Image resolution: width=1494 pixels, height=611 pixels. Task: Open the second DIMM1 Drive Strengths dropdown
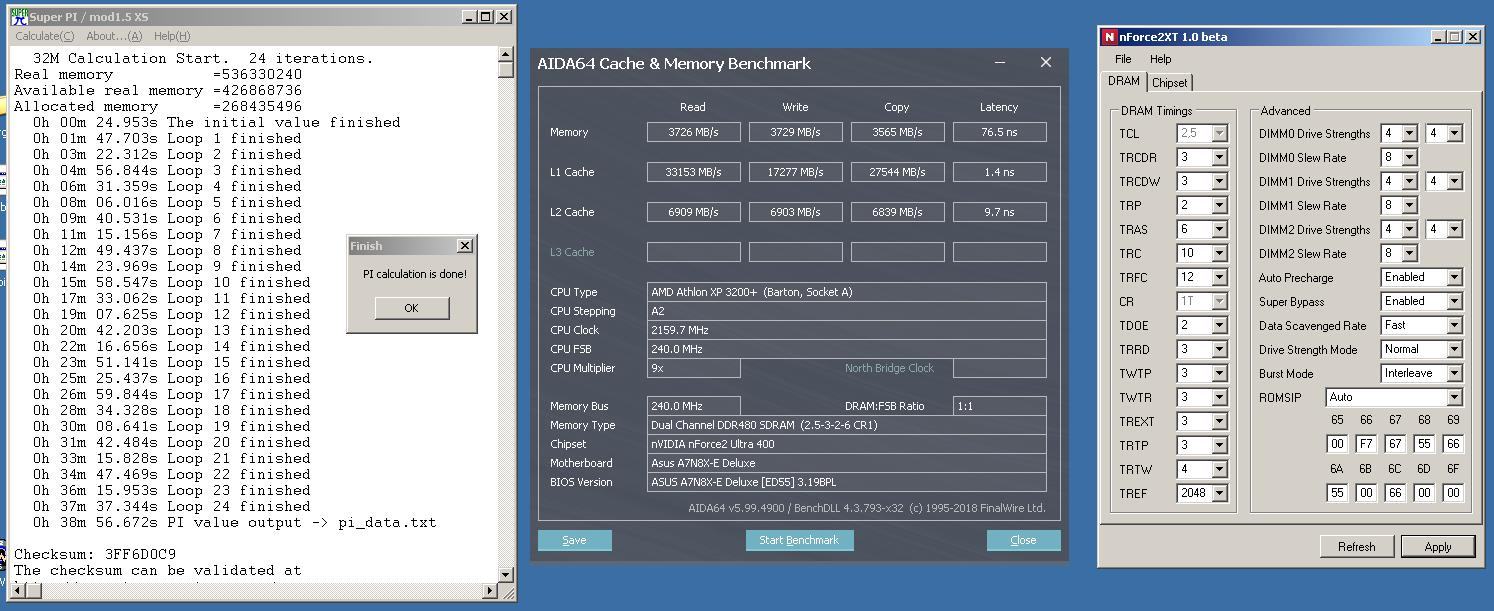click(1454, 181)
